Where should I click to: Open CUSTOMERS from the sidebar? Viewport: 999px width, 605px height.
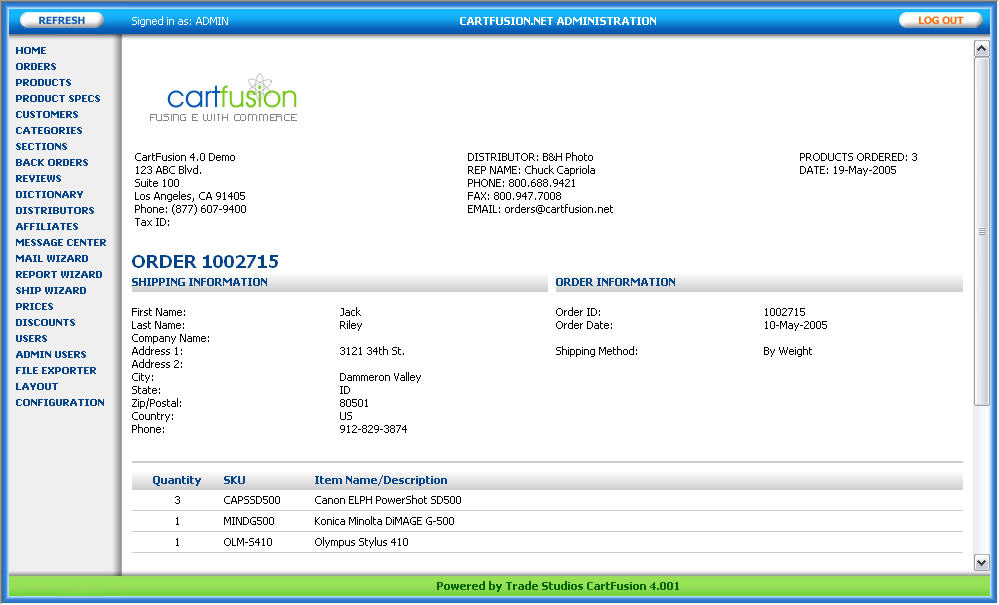[47, 114]
